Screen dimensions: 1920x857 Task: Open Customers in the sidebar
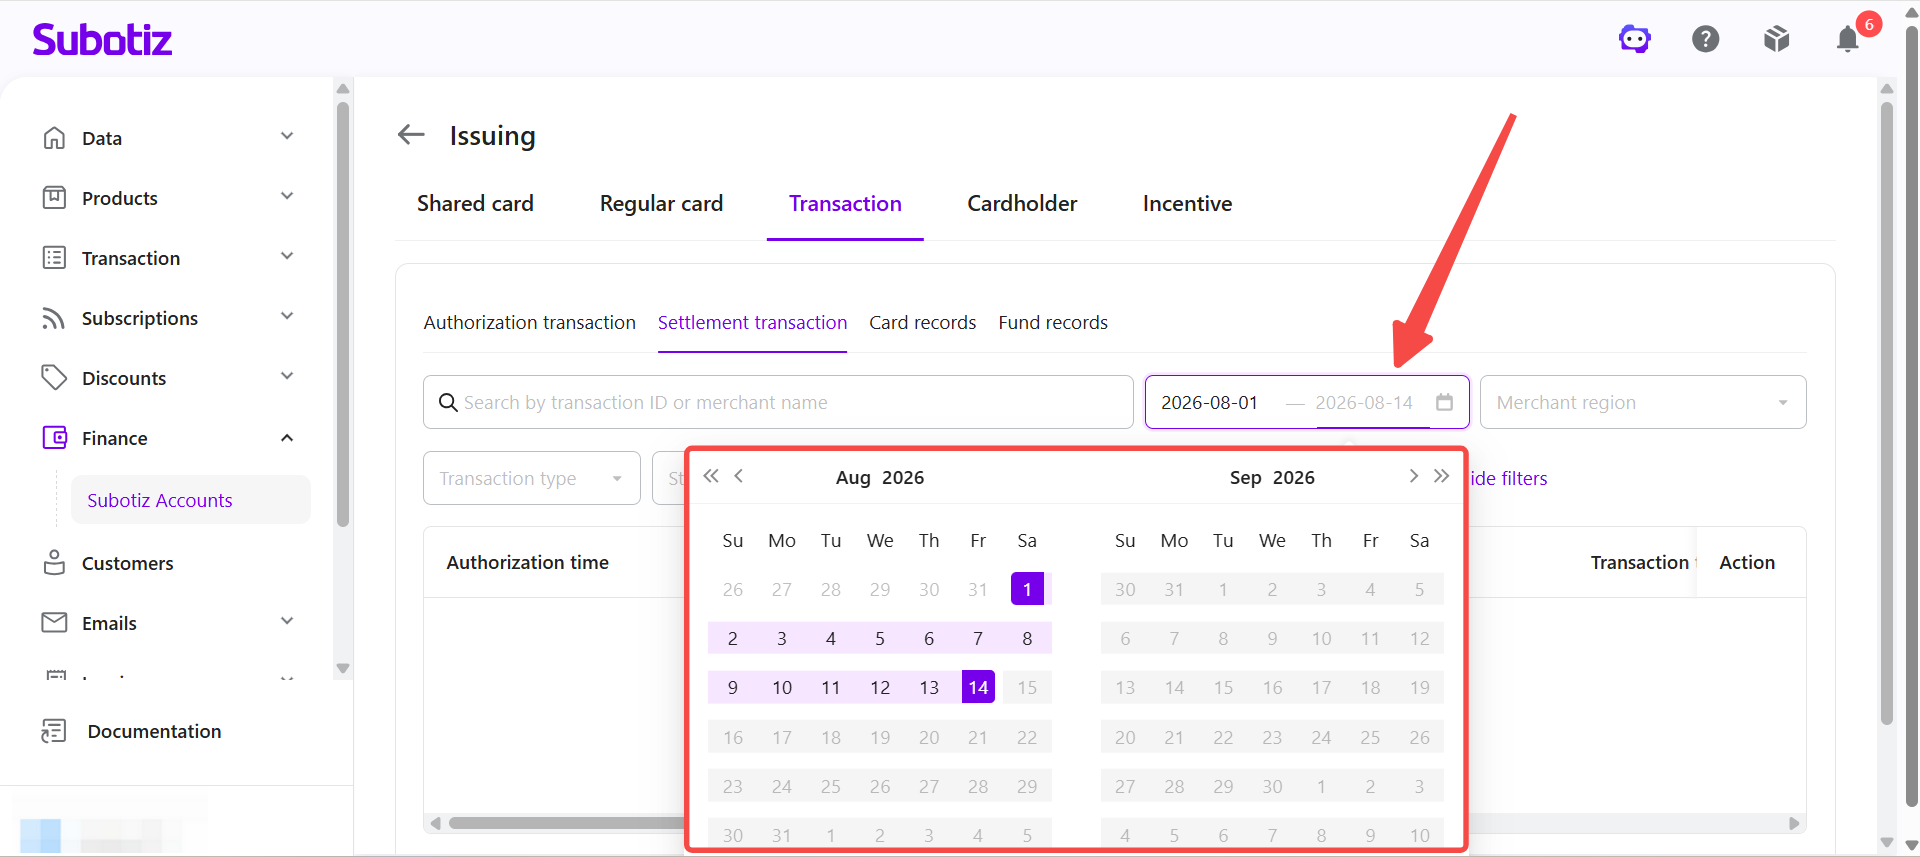pyautogui.click(x=127, y=563)
